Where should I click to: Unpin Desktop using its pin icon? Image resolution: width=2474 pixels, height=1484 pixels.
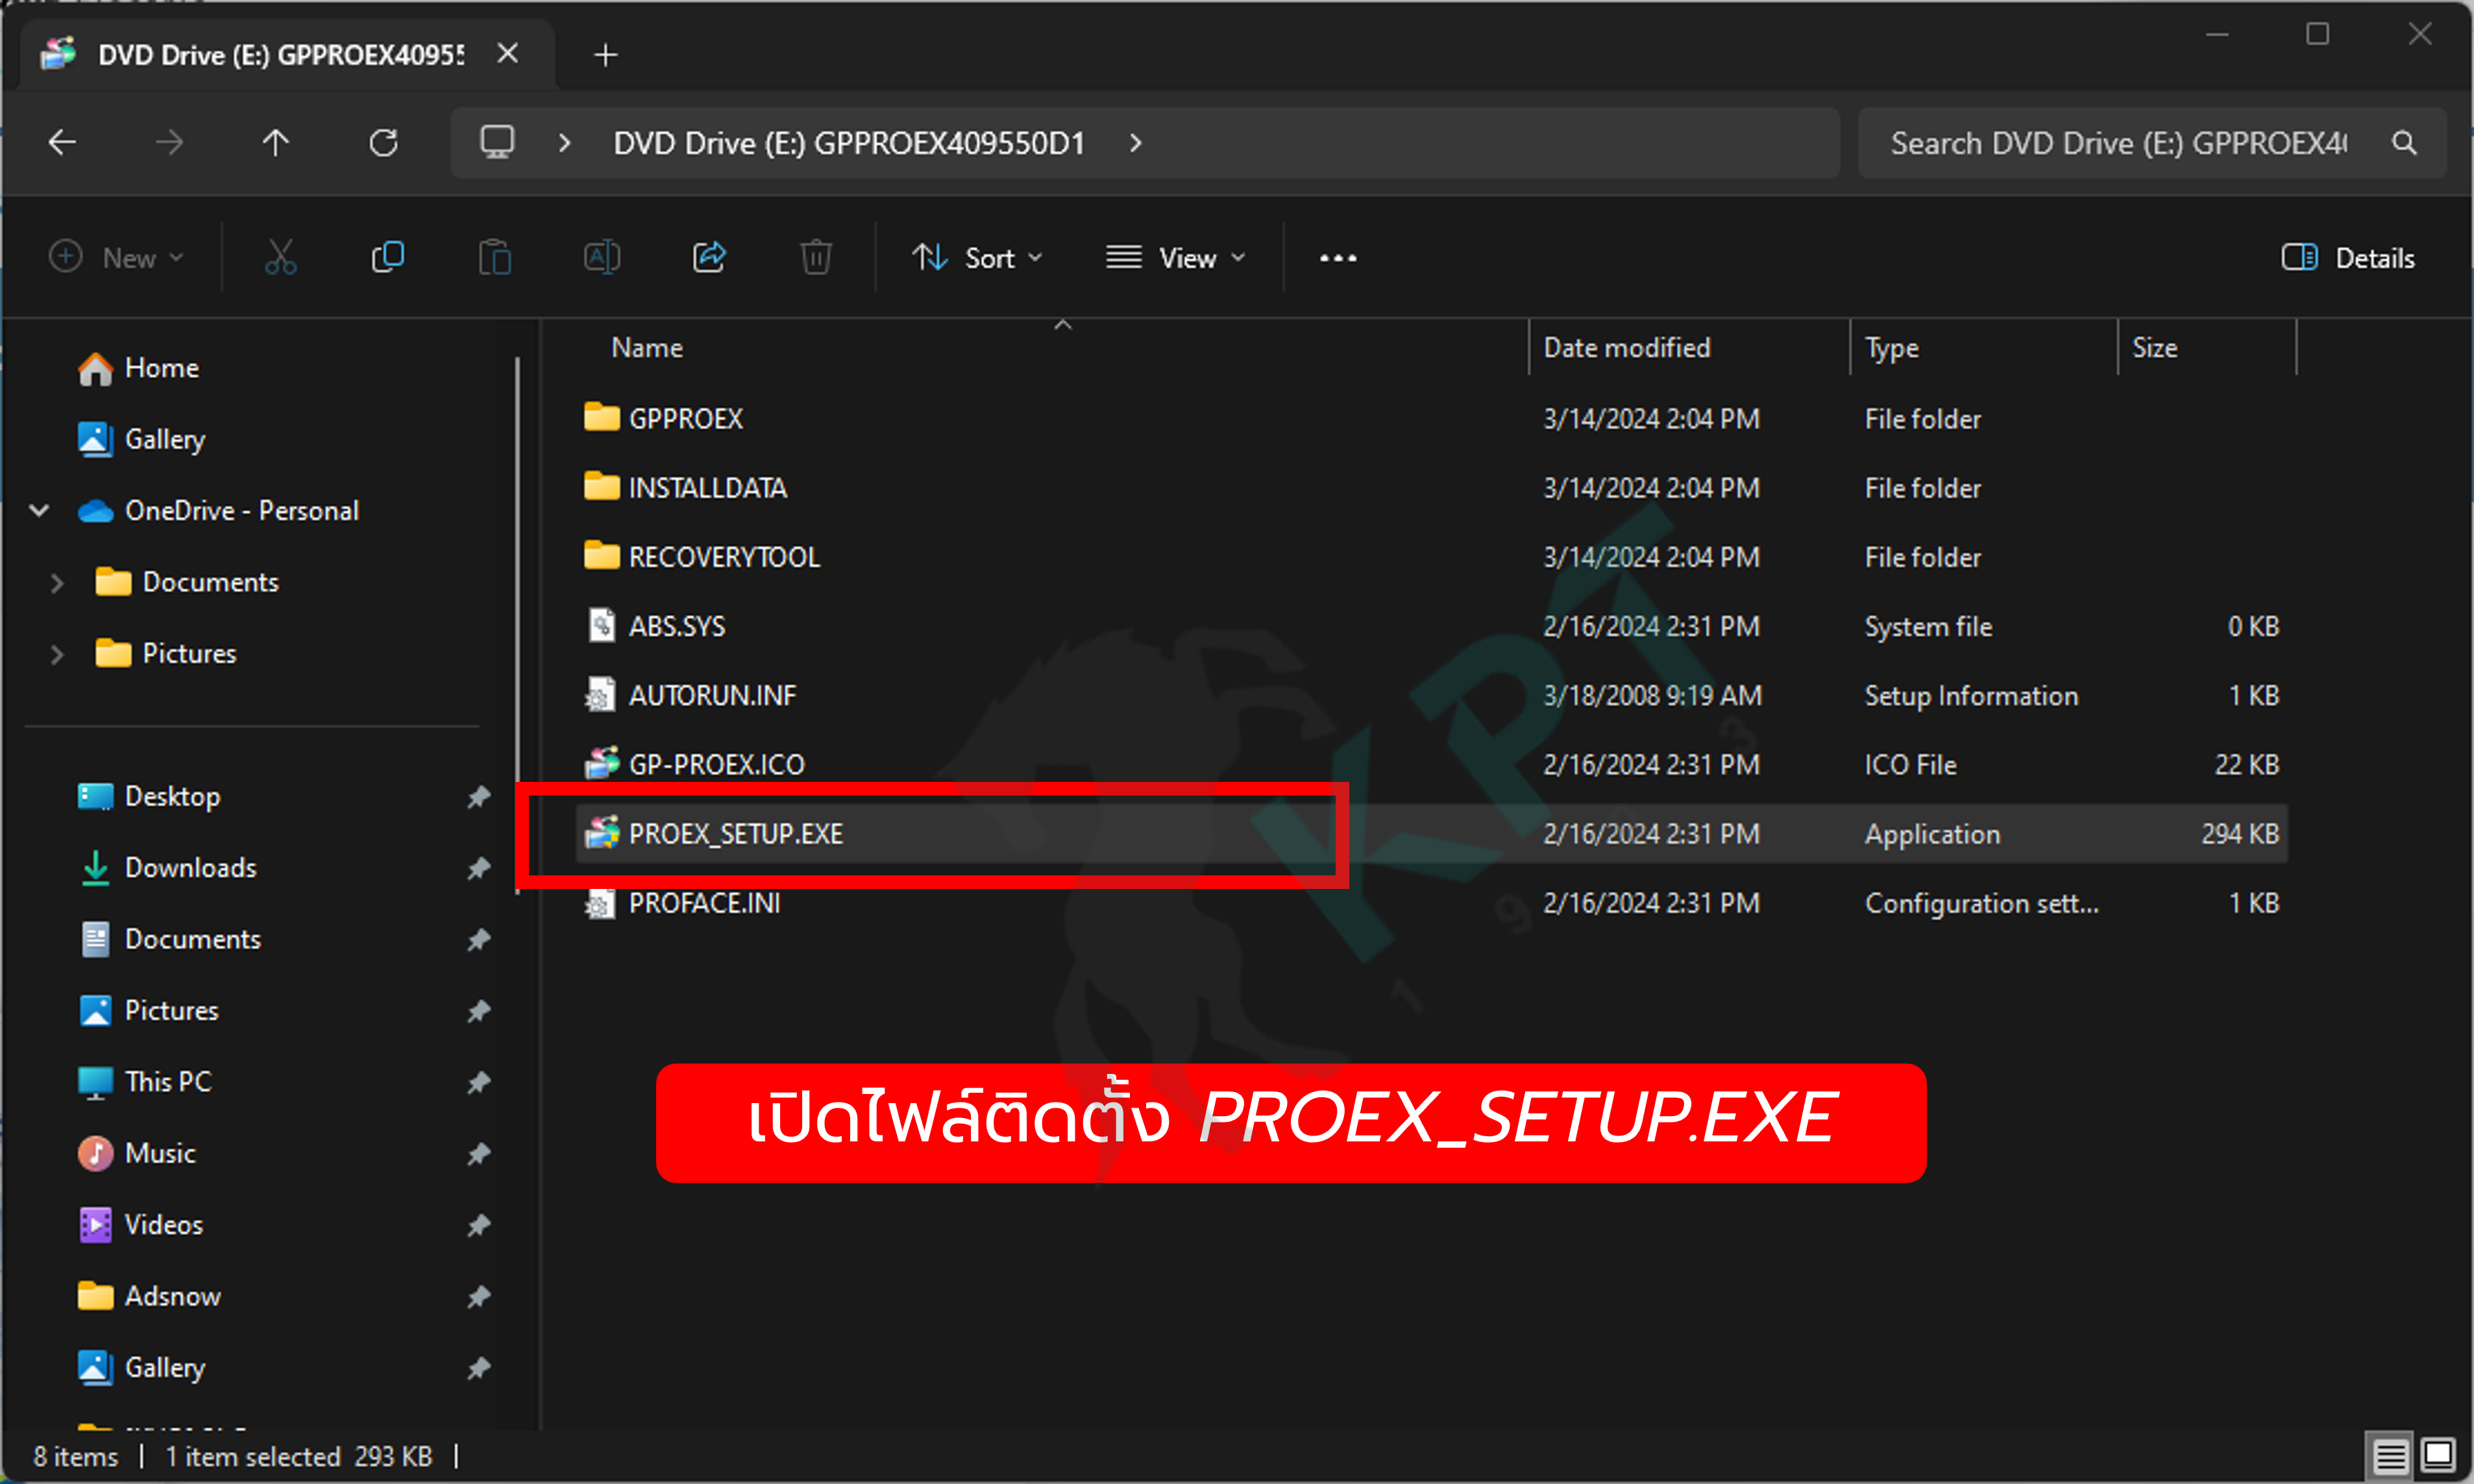click(479, 797)
